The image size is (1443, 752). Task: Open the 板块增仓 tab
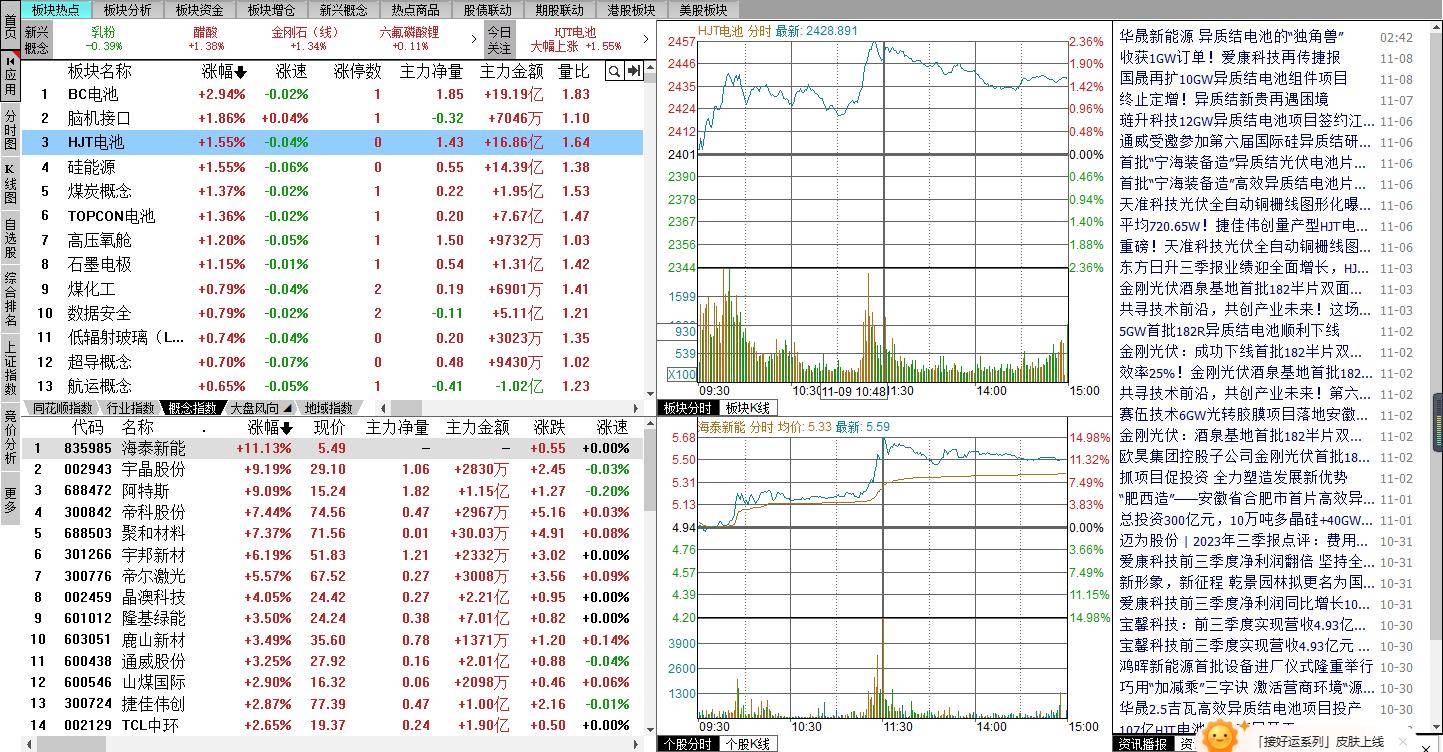click(x=271, y=10)
